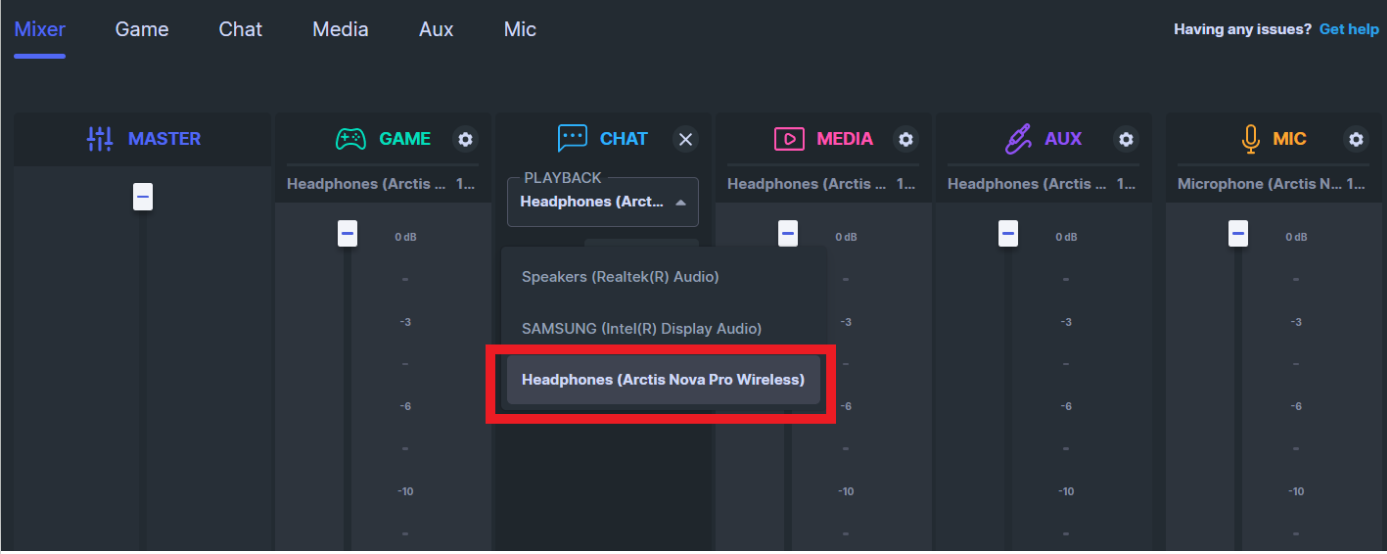Close the Chat settings panel
This screenshot has height=554, width=1387.
coord(685,139)
